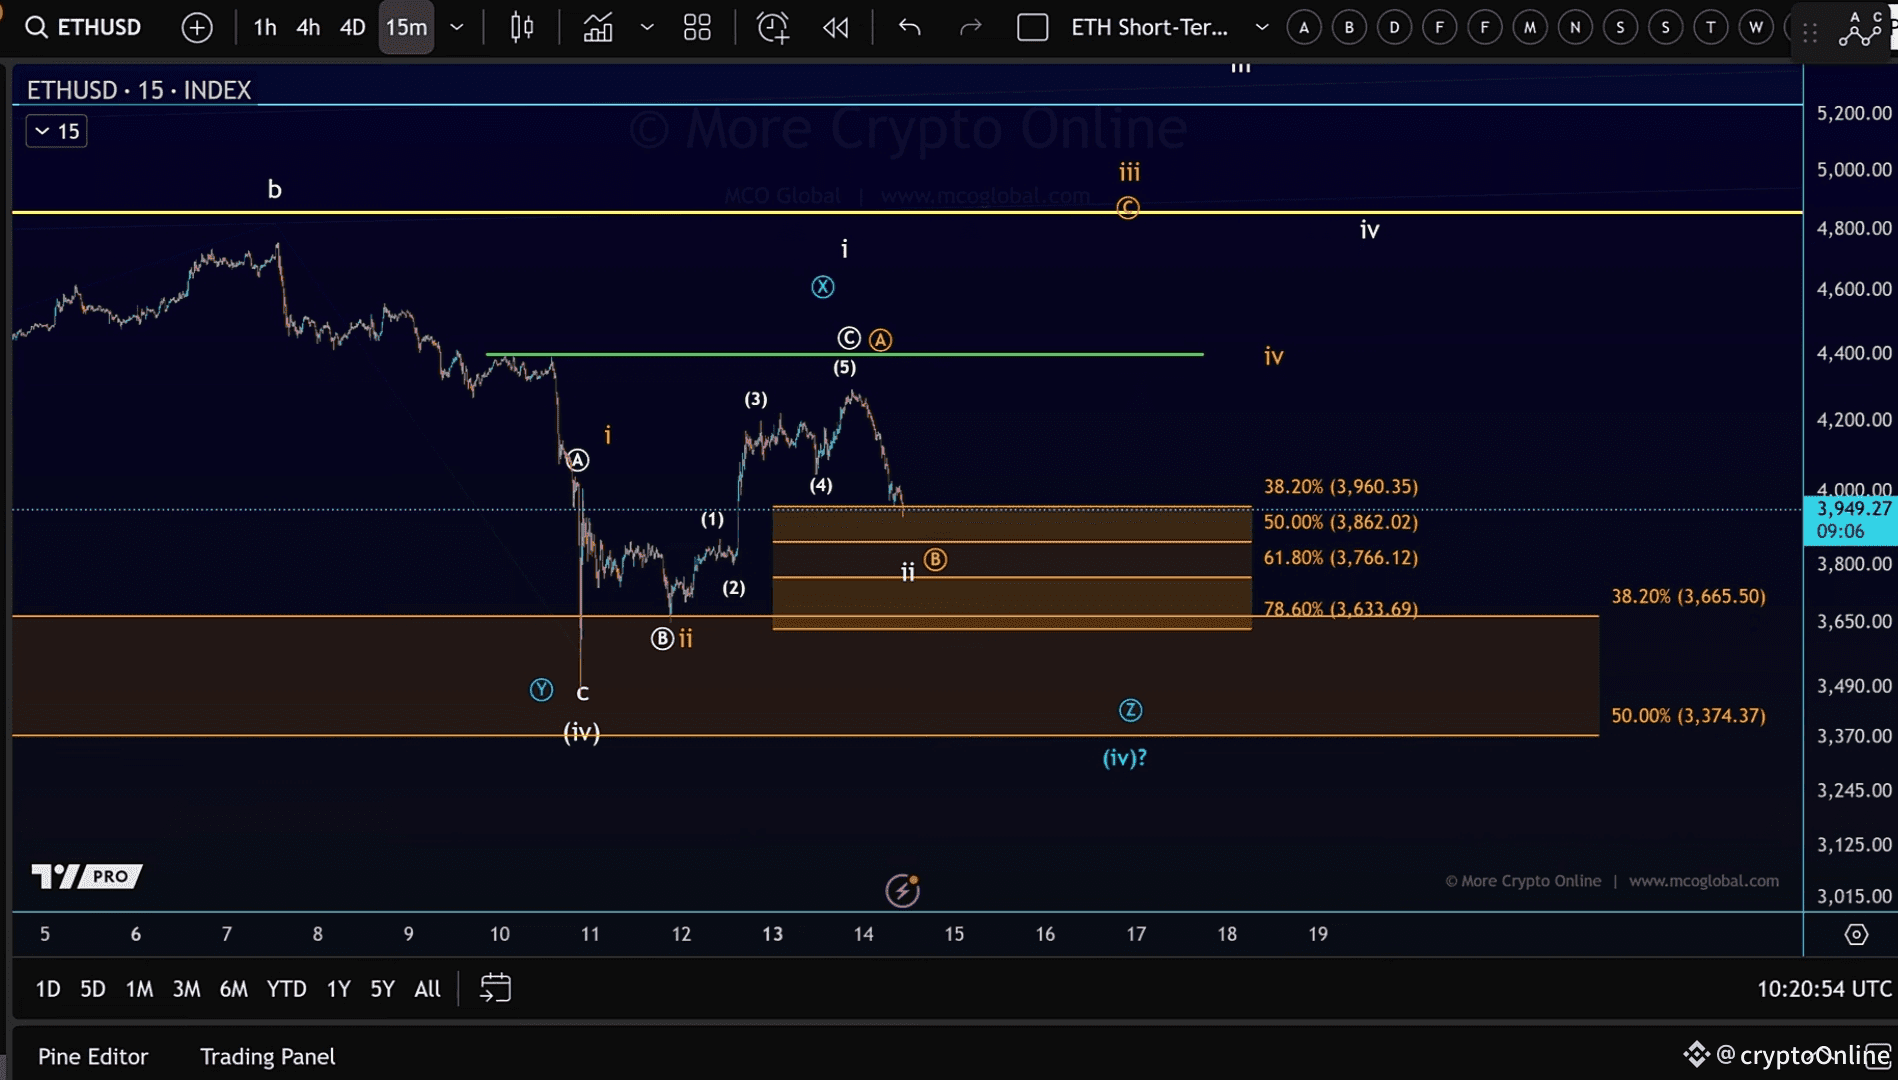Click the go-to-date calendar icon
Viewport: 1898px width, 1080px height.
tap(495, 988)
